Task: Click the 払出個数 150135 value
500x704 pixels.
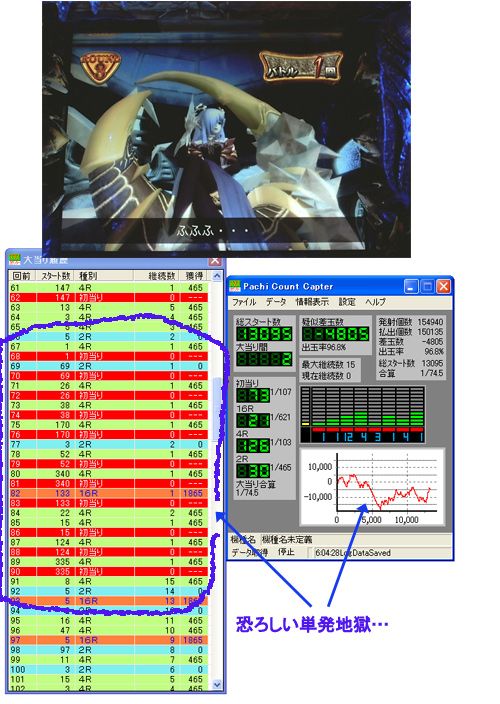Action: (430, 332)
